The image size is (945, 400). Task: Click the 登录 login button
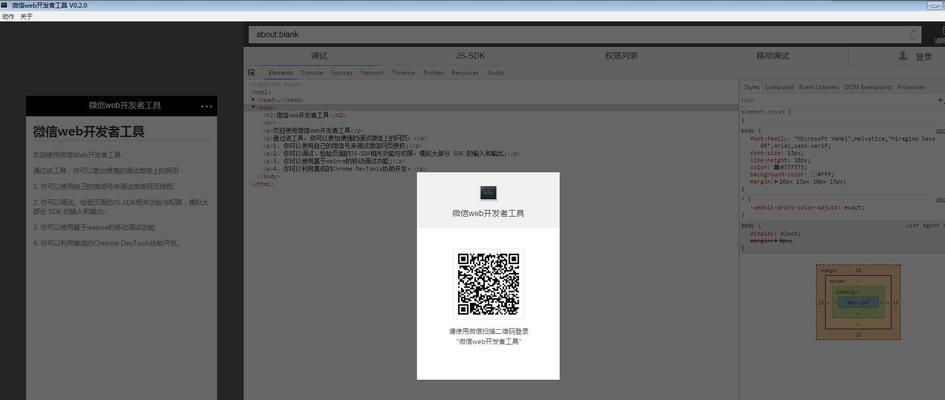click(924, 57)
